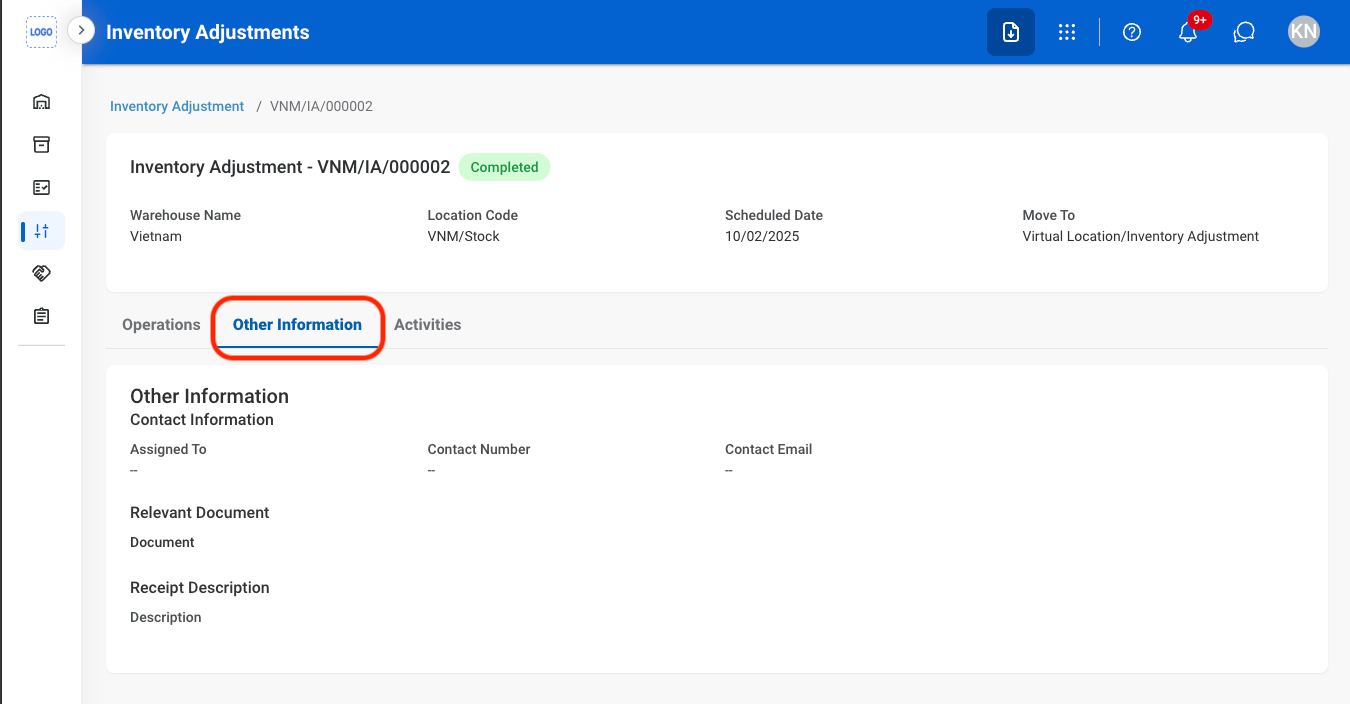Click the Relevant Document heading

pyautogui.click(x=200, y=512)
